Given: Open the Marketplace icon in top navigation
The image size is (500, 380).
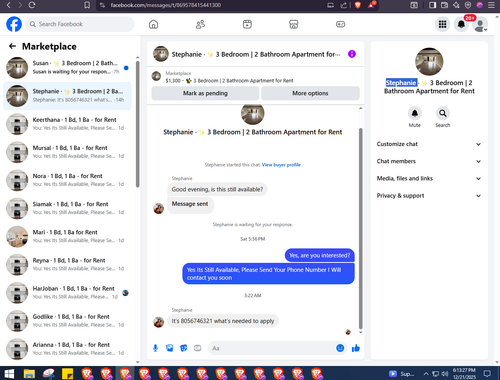Looking at the screenshot, I should (294, 24).
